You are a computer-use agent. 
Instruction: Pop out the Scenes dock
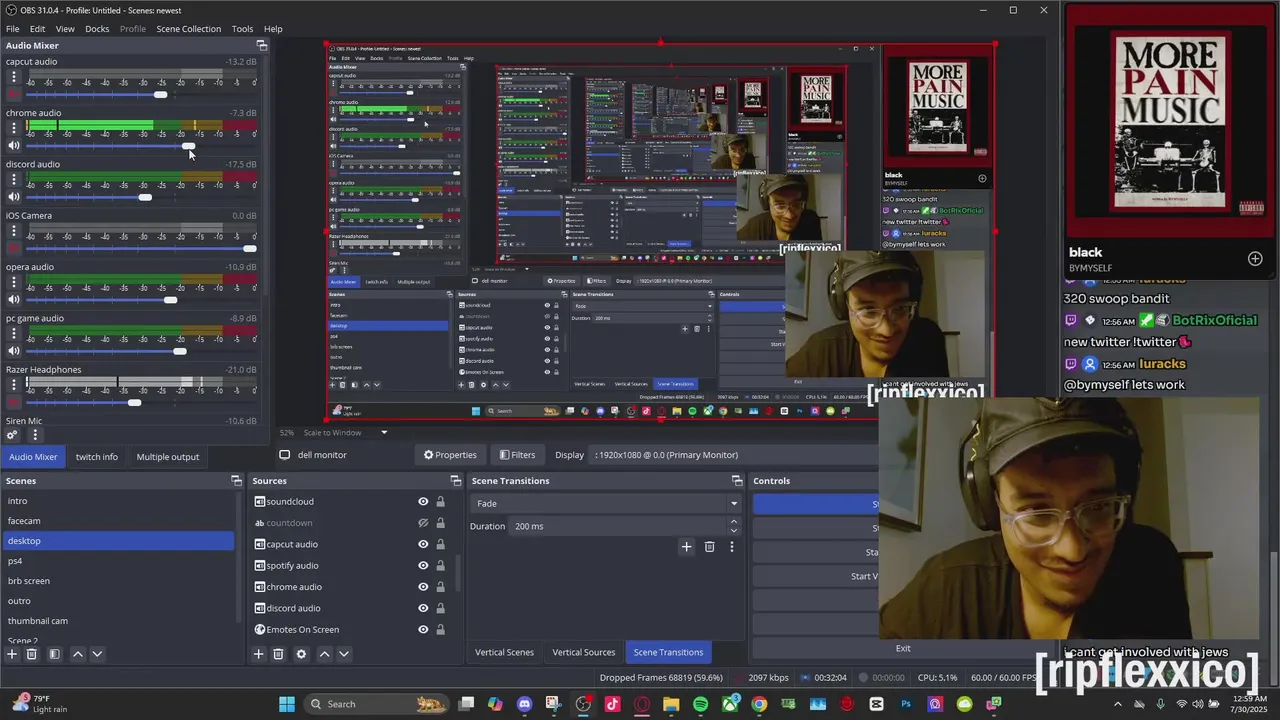(x=236, y=481)
